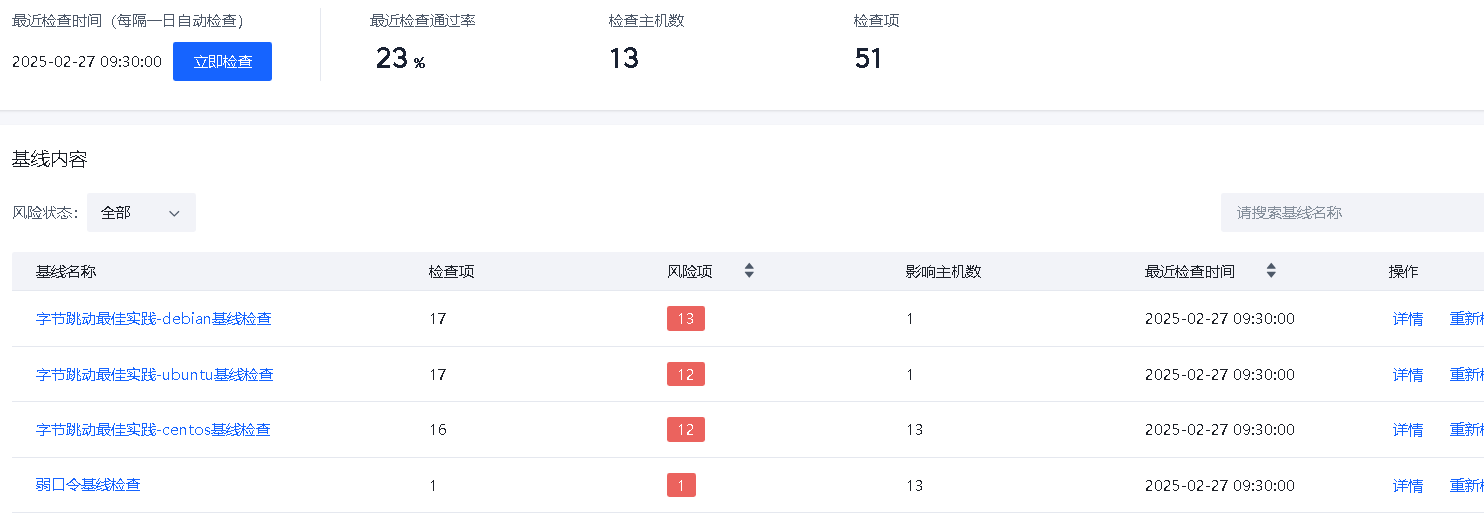Click 详情 for the 弱口令基线检查 row

(x=1408, y=486)
